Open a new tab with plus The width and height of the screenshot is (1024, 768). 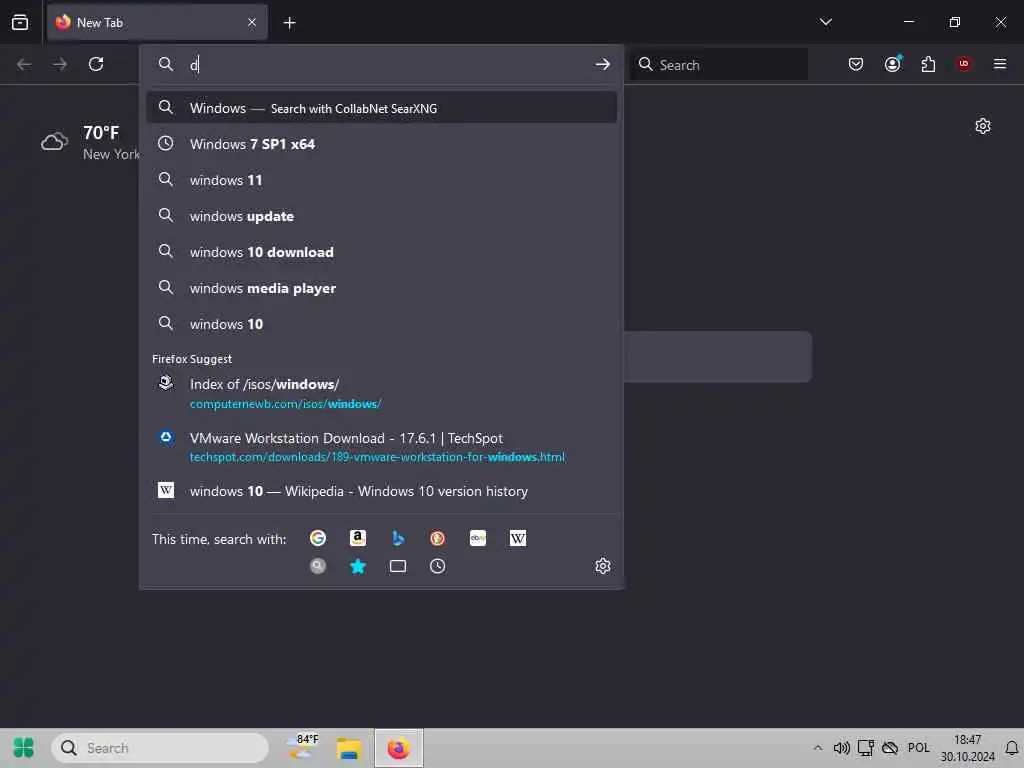click(289, 23)
